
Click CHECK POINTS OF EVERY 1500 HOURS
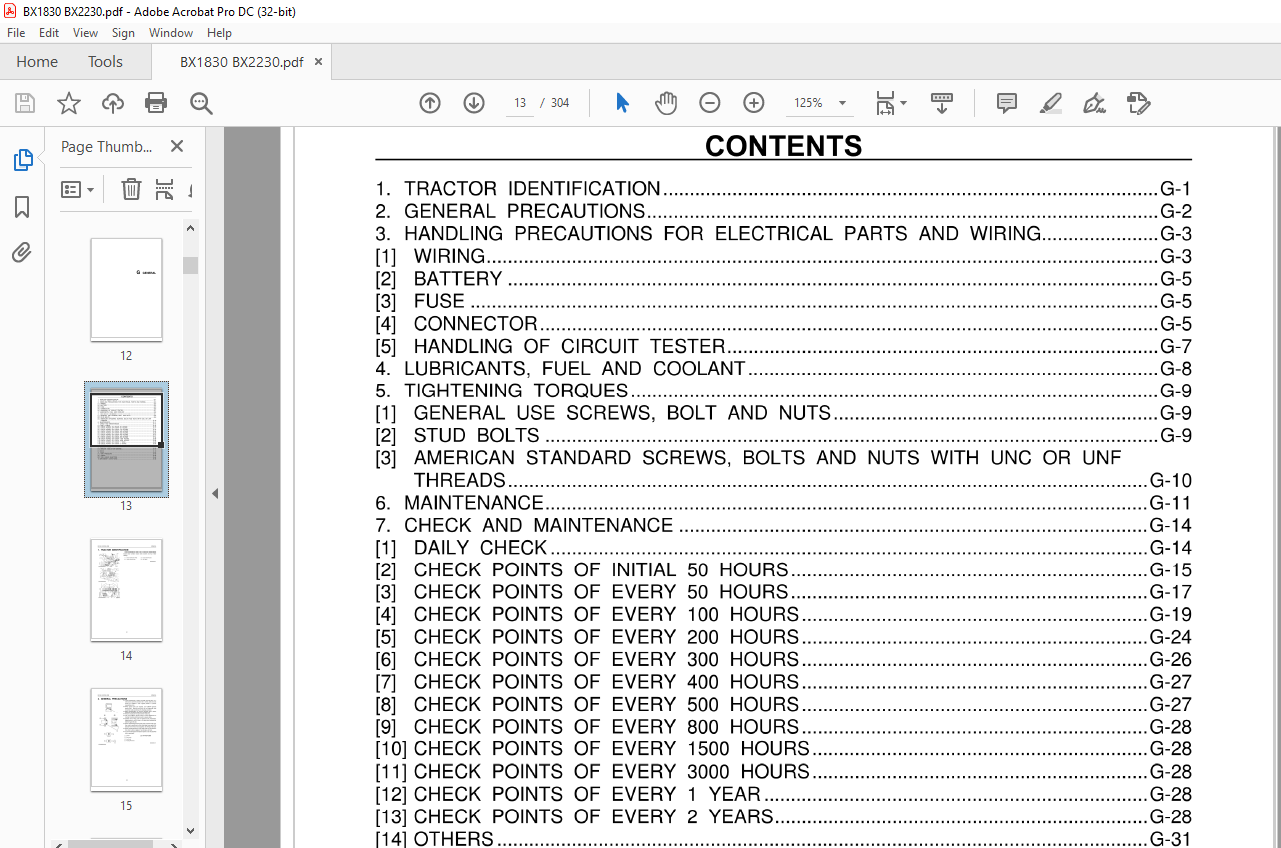(x=783, y=749)
